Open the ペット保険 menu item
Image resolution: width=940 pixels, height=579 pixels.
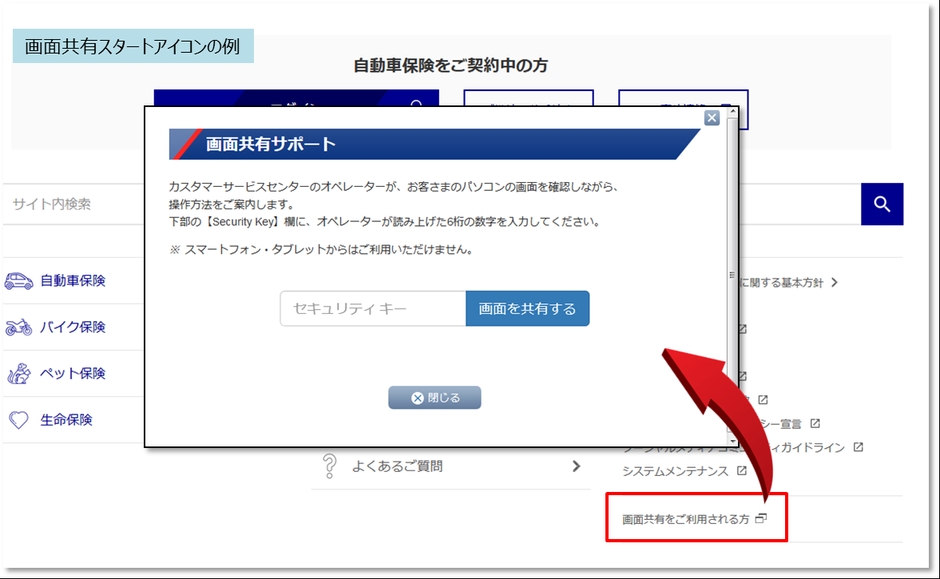click(x=73, y=373)
